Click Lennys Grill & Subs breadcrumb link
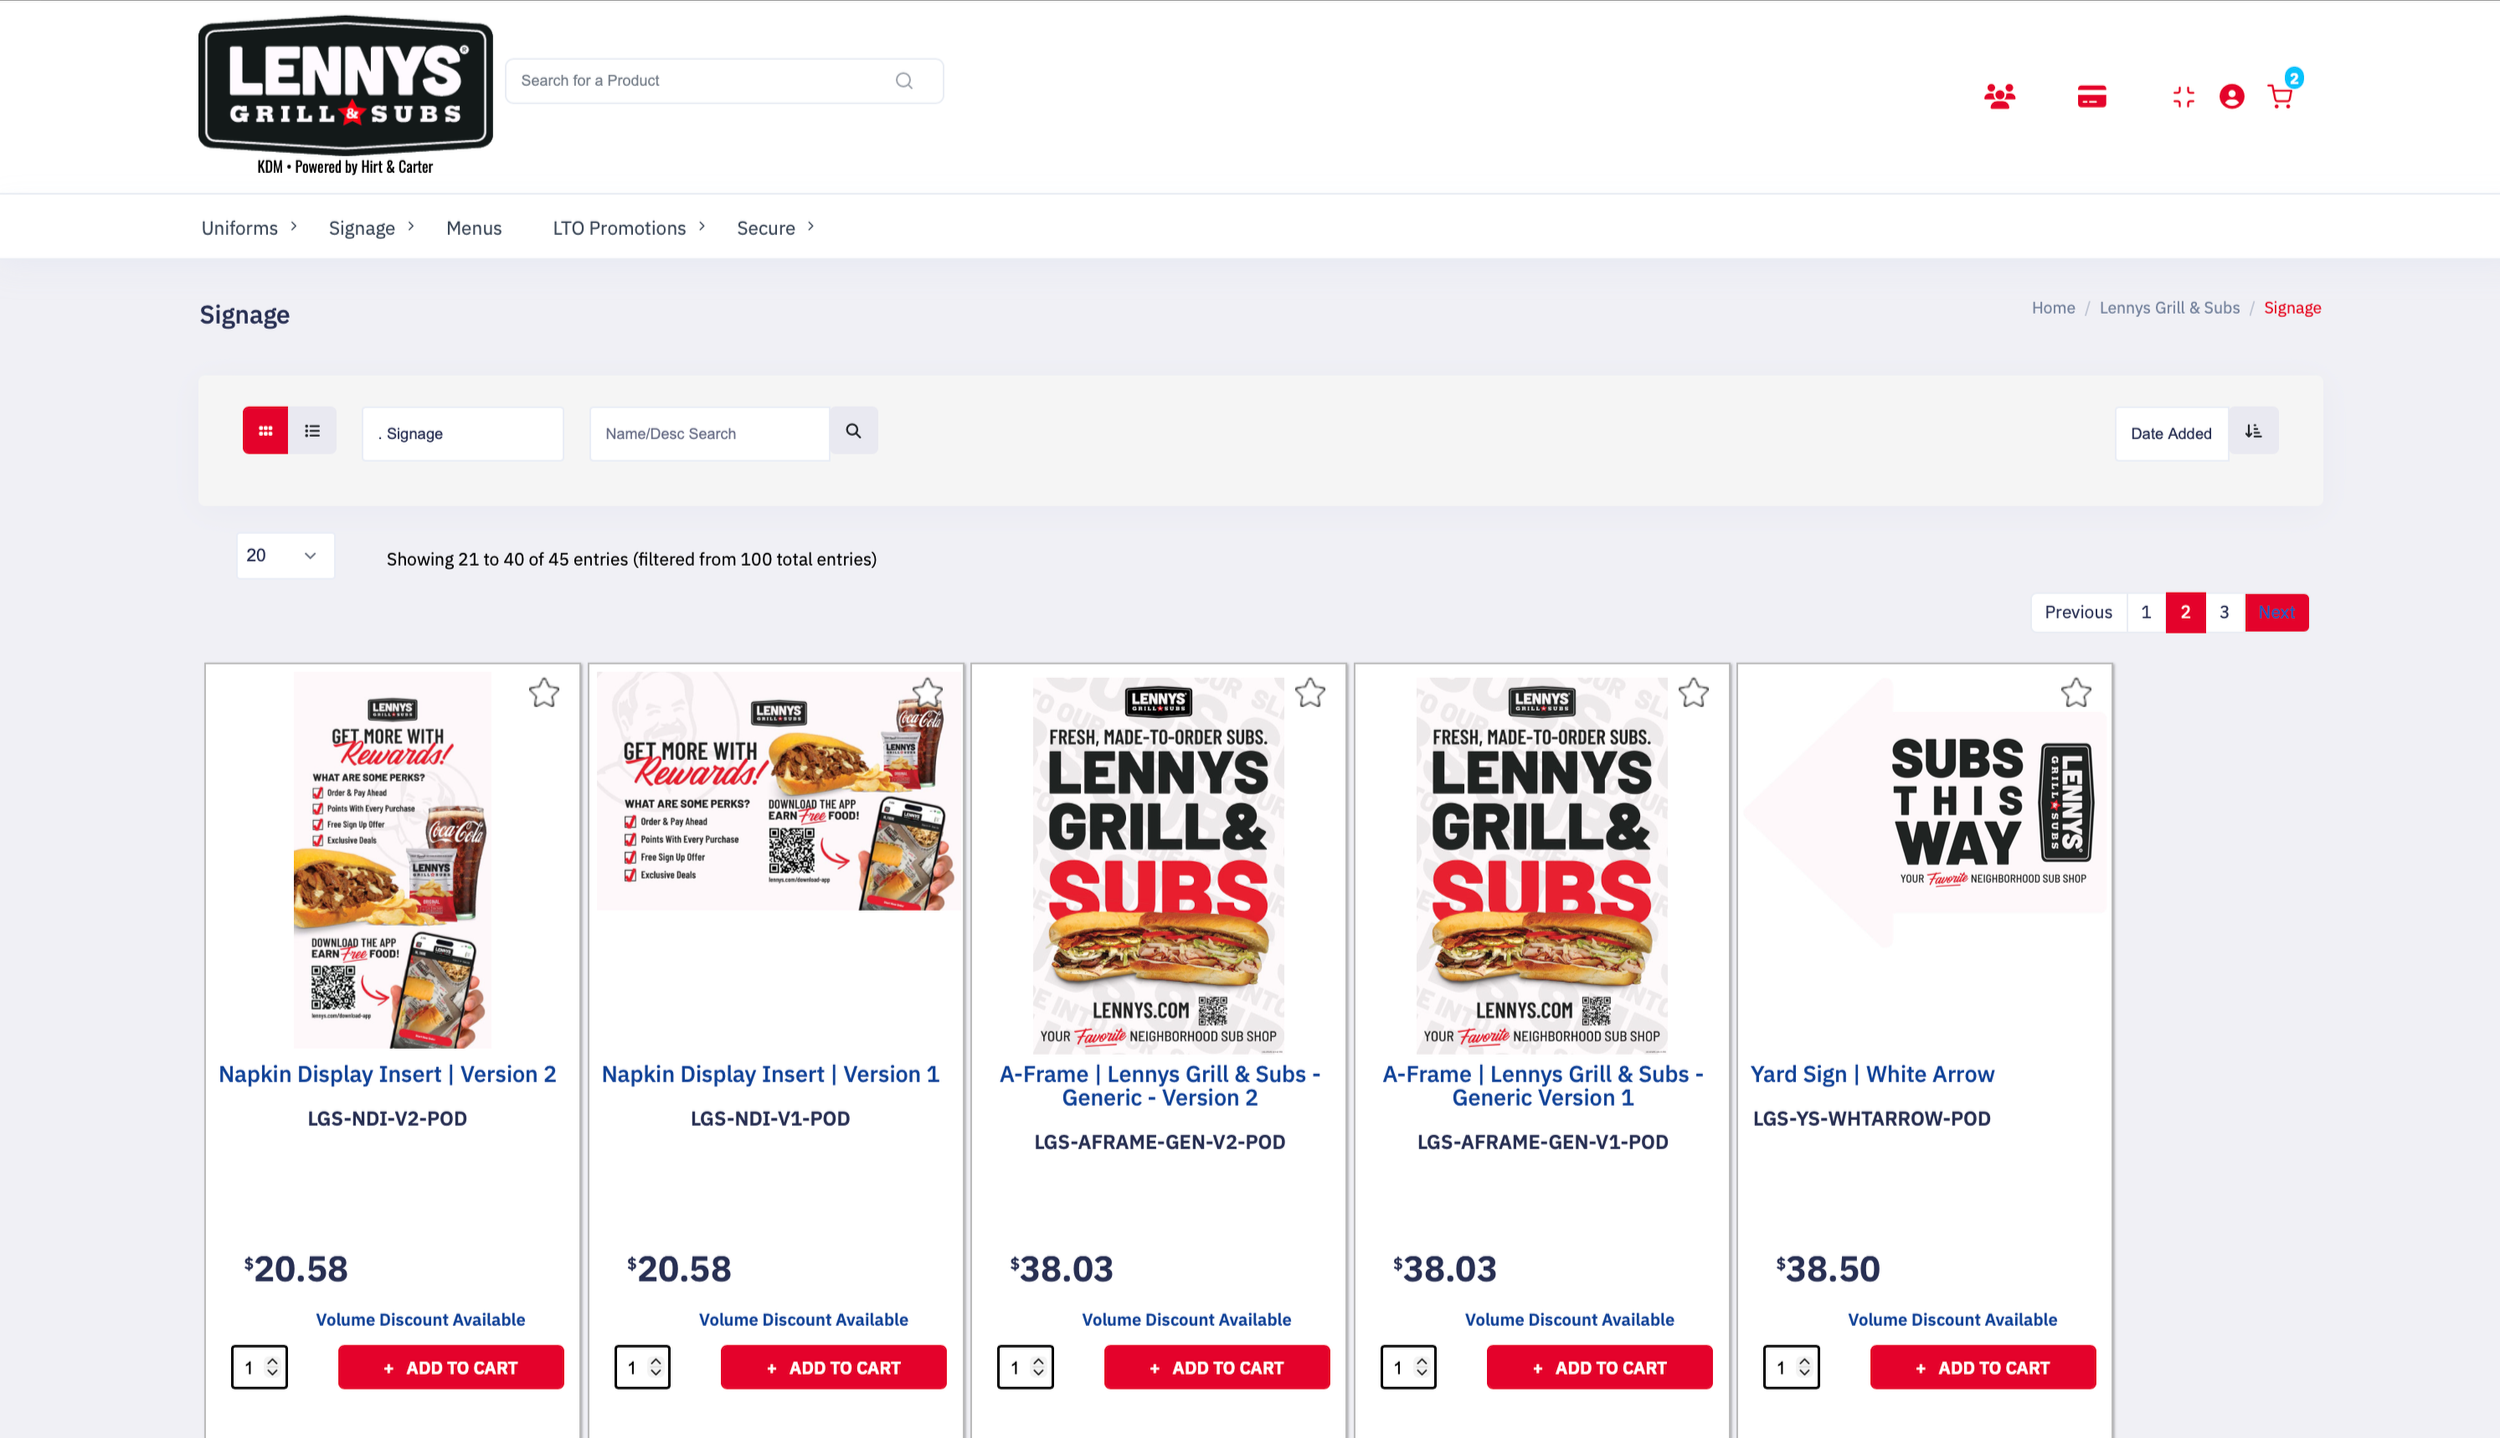Image resolution: width=2500 pixels, height=1438 pixels. (x=2169, y=308)
